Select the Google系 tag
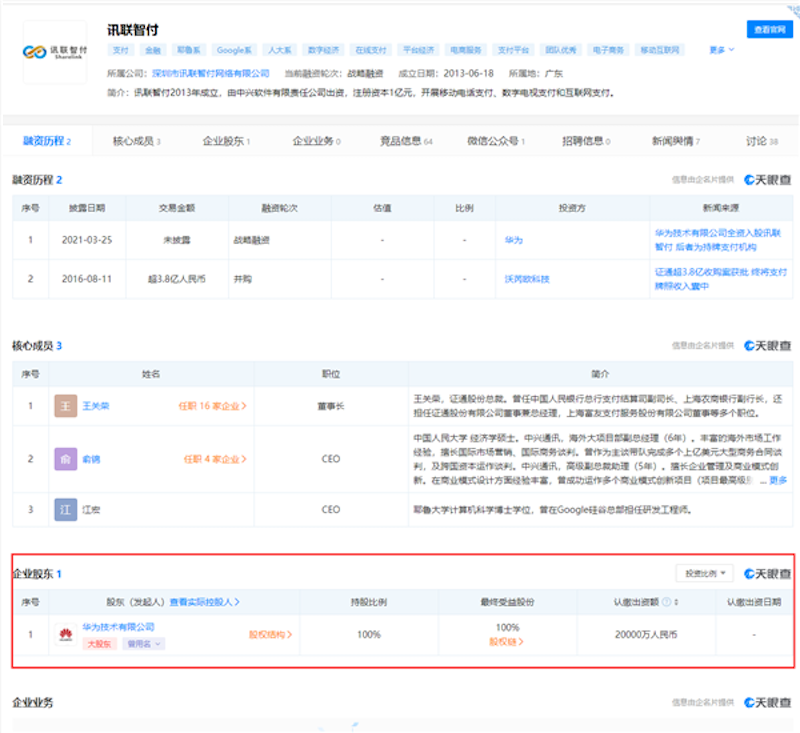 click(234, 50)
